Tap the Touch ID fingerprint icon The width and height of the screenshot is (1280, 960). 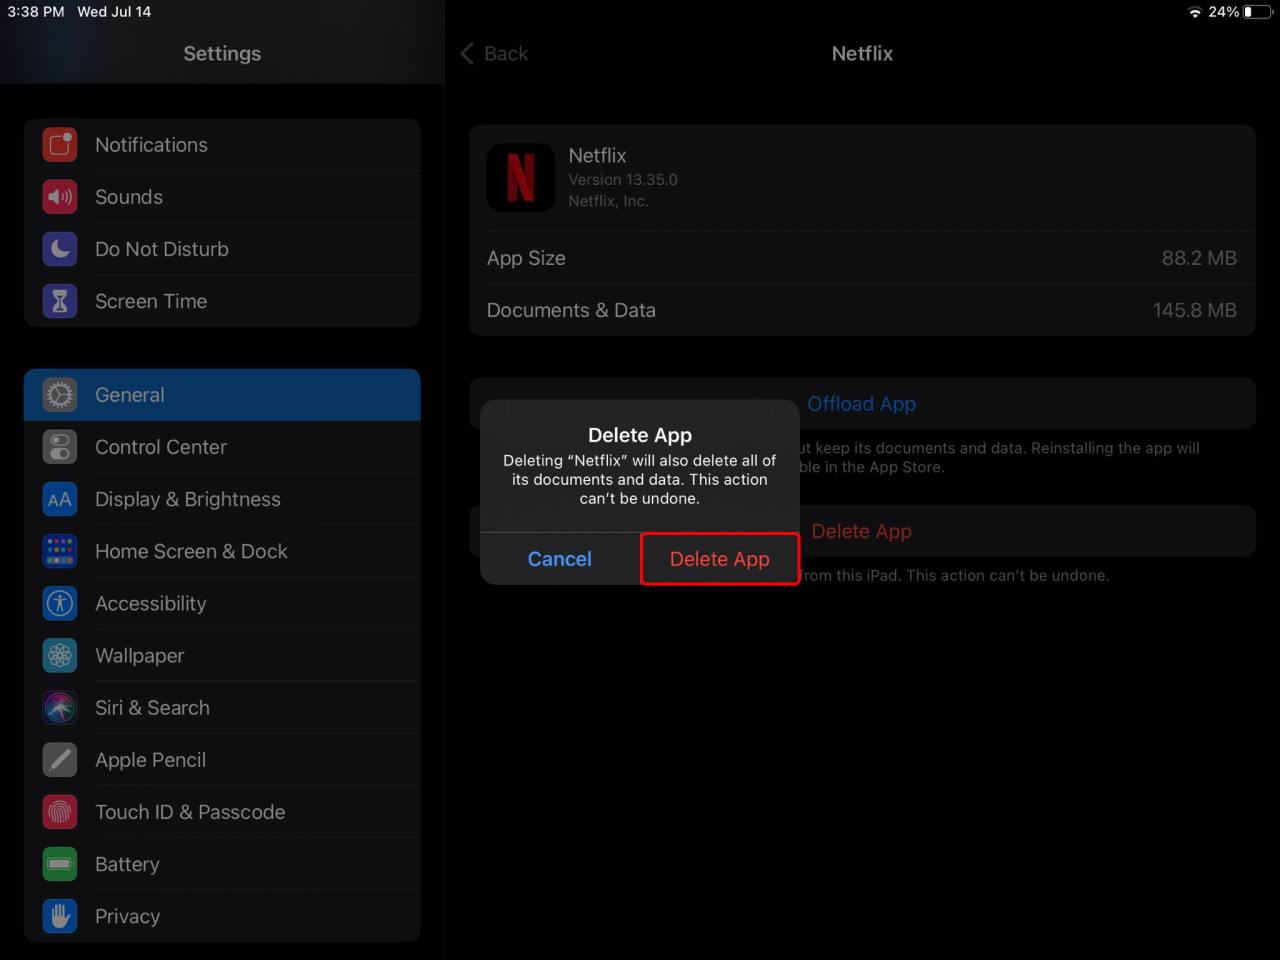pyautogui.click(x=59, y=812)
